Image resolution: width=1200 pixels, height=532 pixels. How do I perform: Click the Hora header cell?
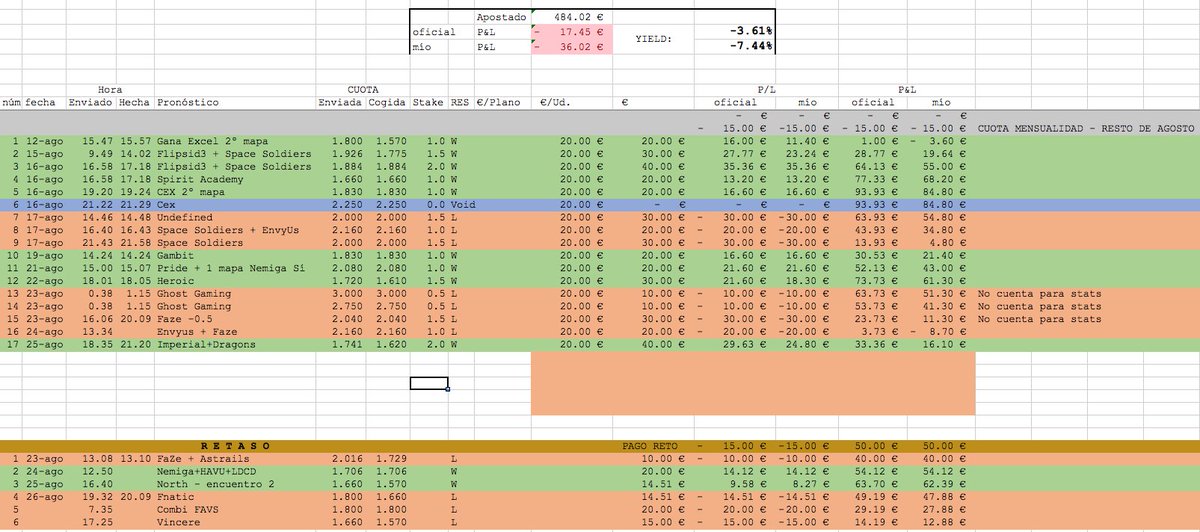110,89
